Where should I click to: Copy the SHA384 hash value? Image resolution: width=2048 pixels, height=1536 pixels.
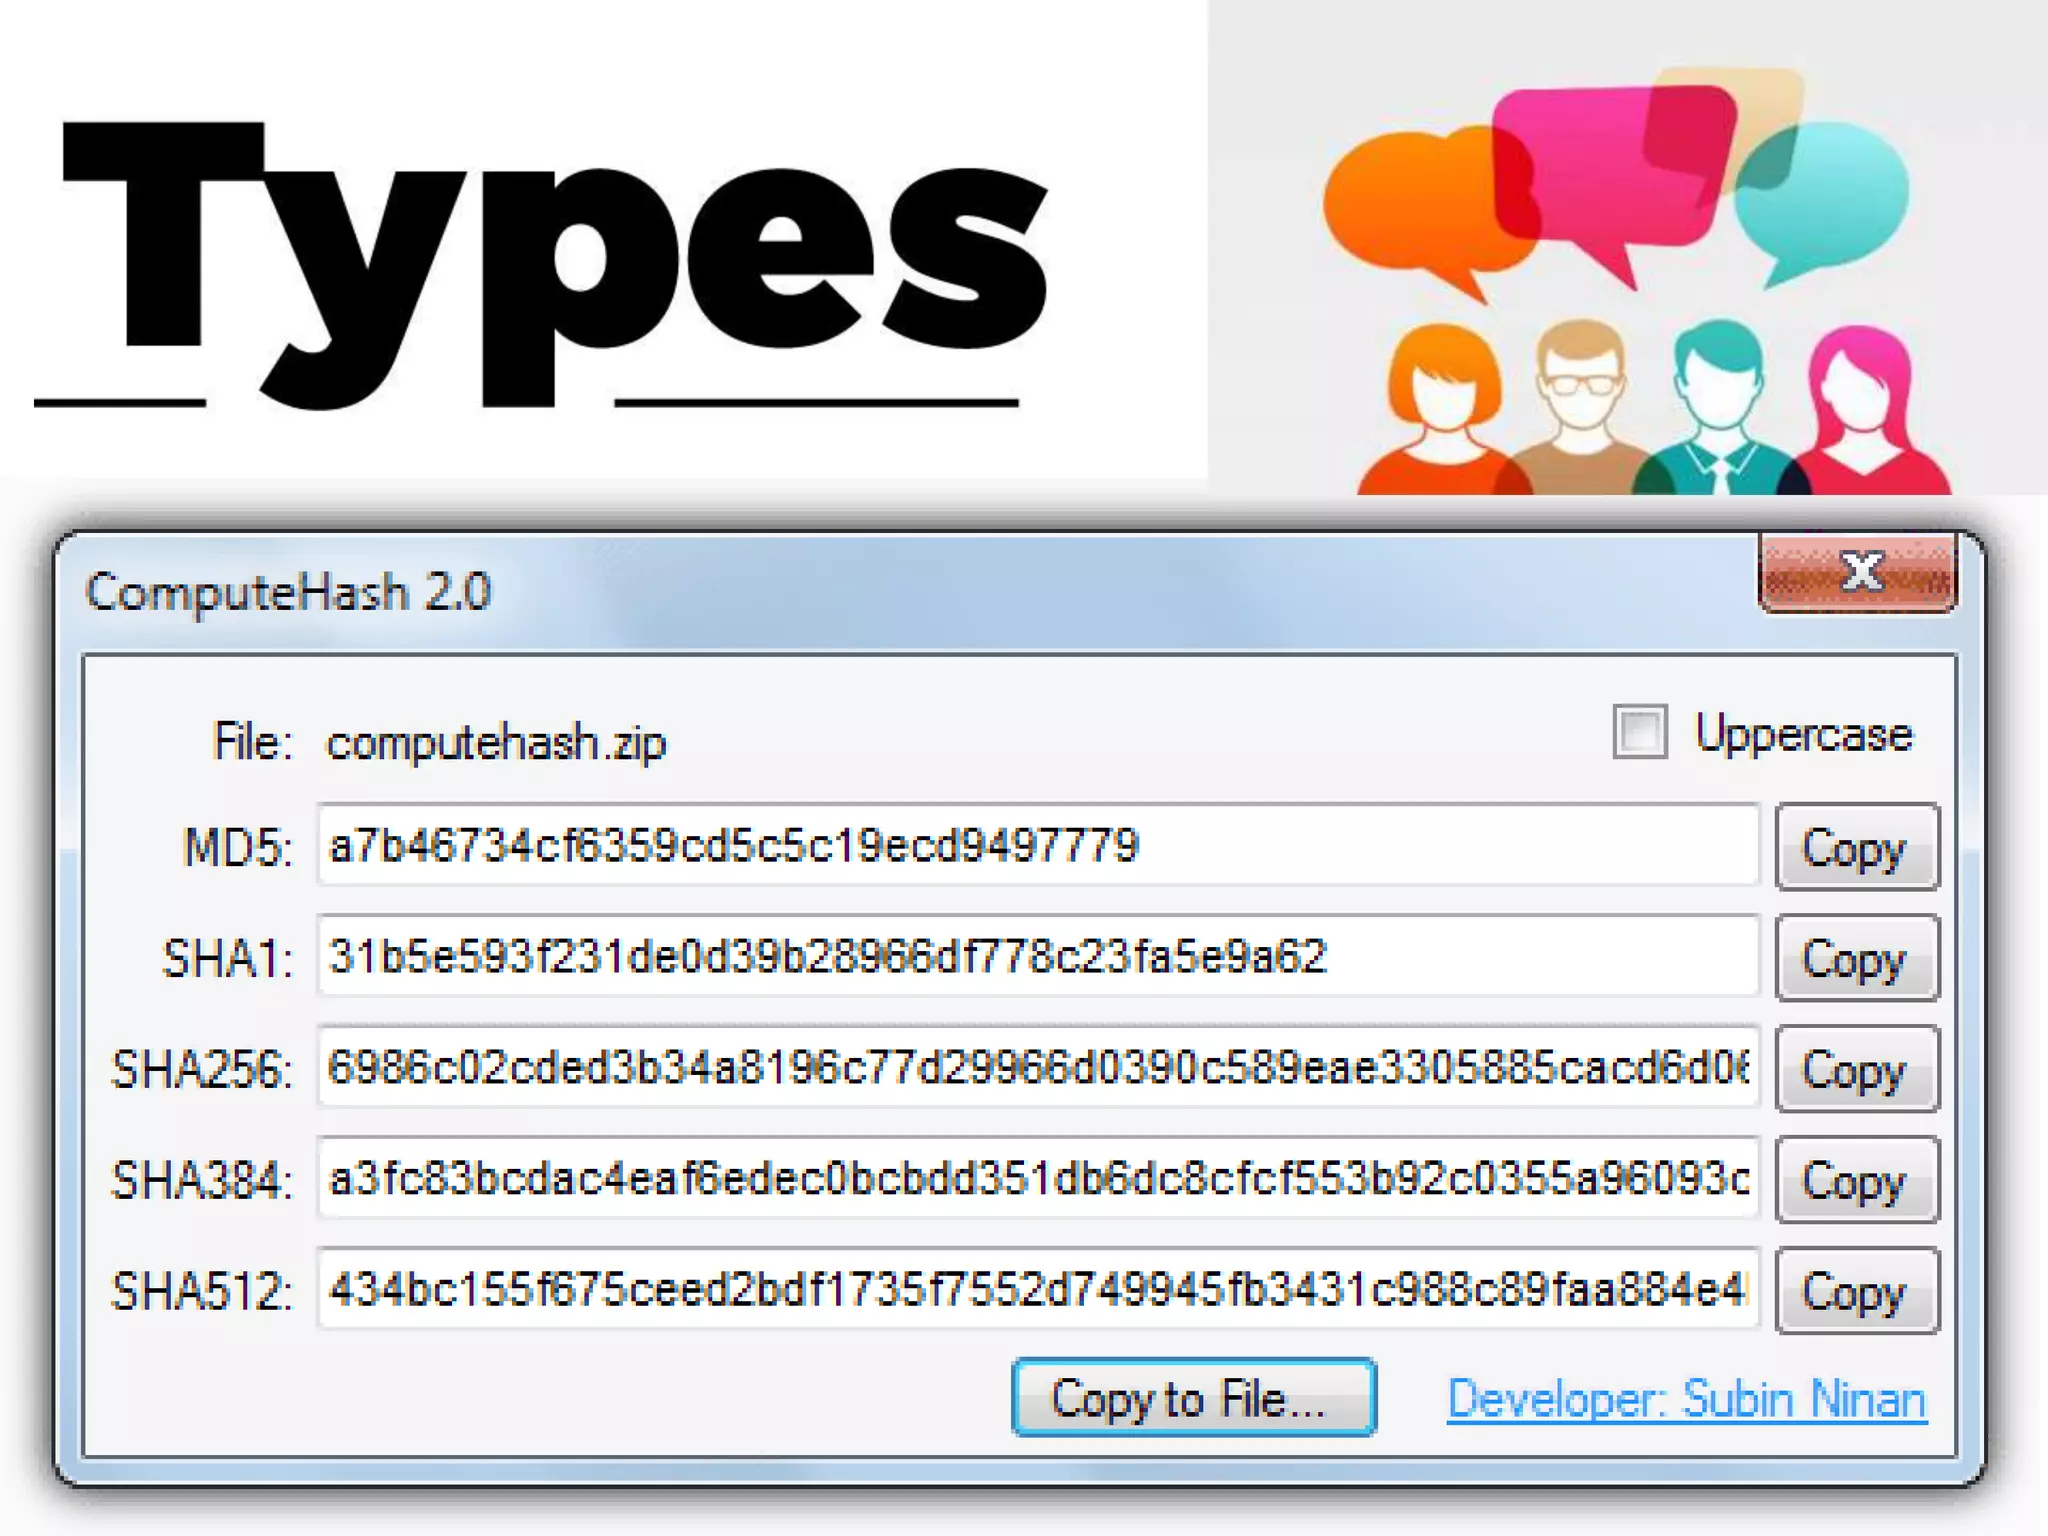[1856, 1180]
